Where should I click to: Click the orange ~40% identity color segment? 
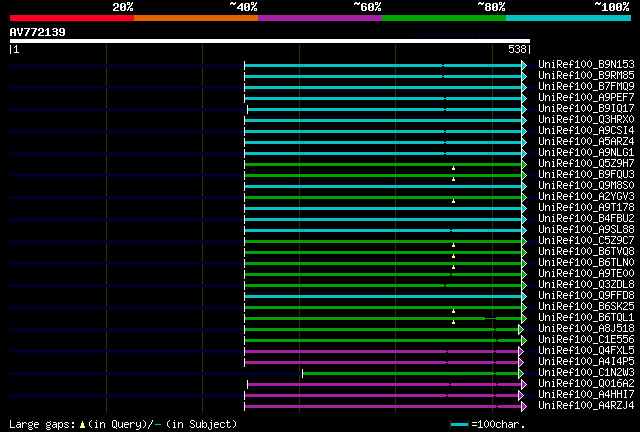(x=196, y=18)
